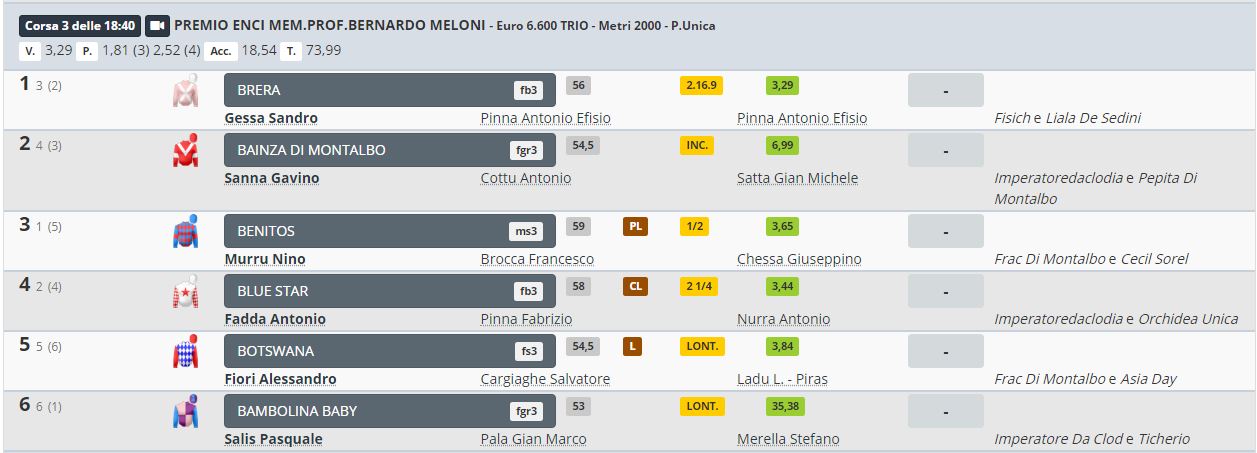The image size is (1257, 453).
Task: Click the ms3 tag on the Benitos bar
Action: click(x=526, y=231)
